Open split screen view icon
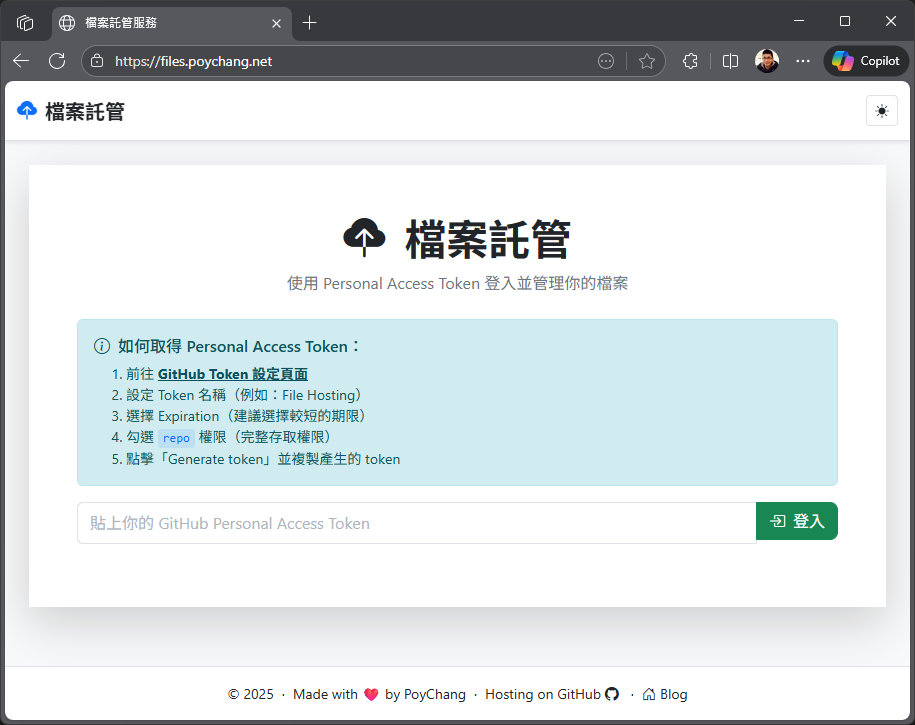The image size is (915, 725). 730,61
